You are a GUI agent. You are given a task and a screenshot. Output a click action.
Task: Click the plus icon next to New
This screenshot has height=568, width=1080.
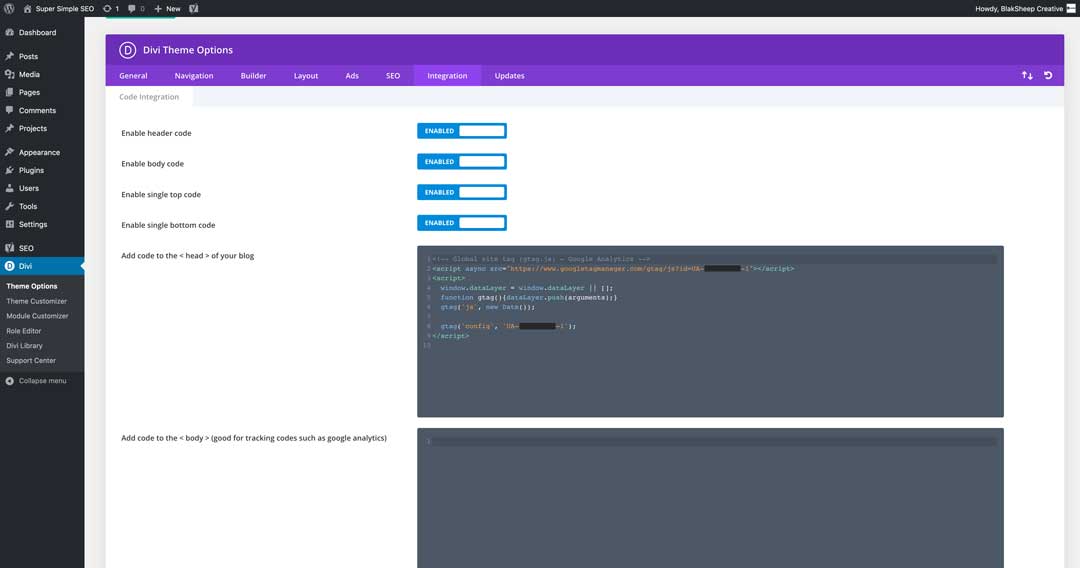(x=158, y=9)
